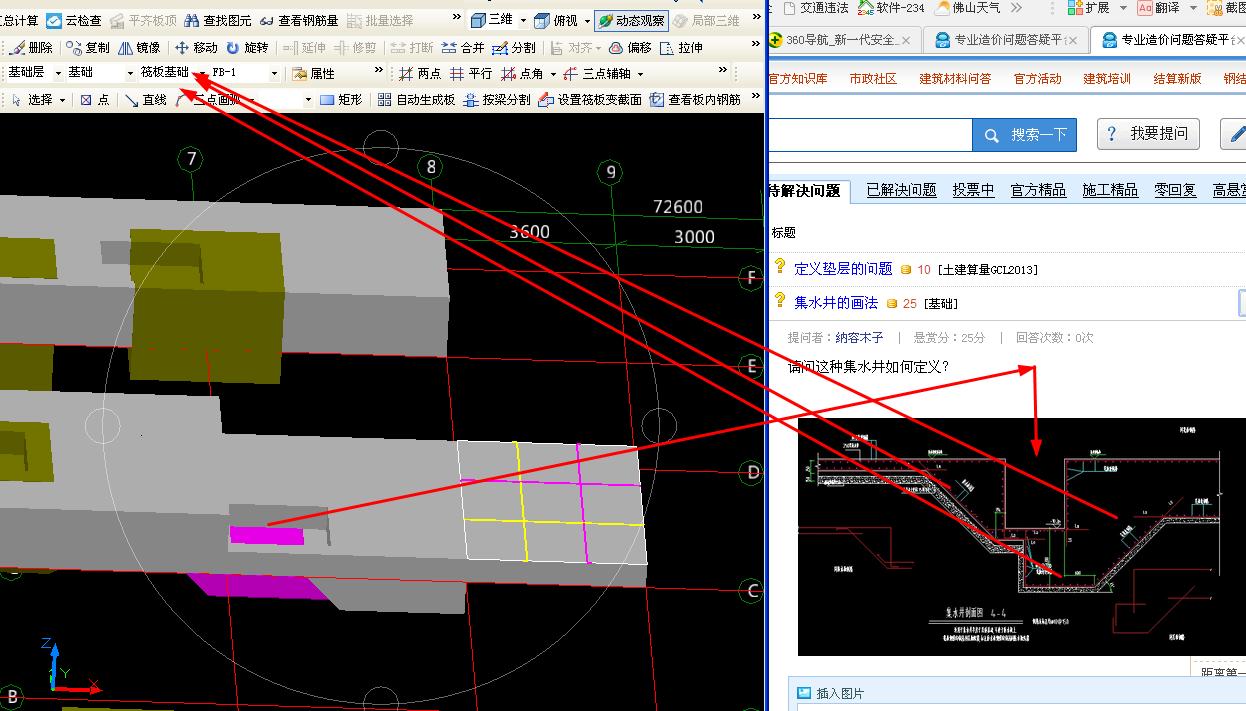The height and width of the screenshot is (711, 1246).
Task: Switch to middle 专业造价问题答疑平台 tab
Action: click(1005, 39)
